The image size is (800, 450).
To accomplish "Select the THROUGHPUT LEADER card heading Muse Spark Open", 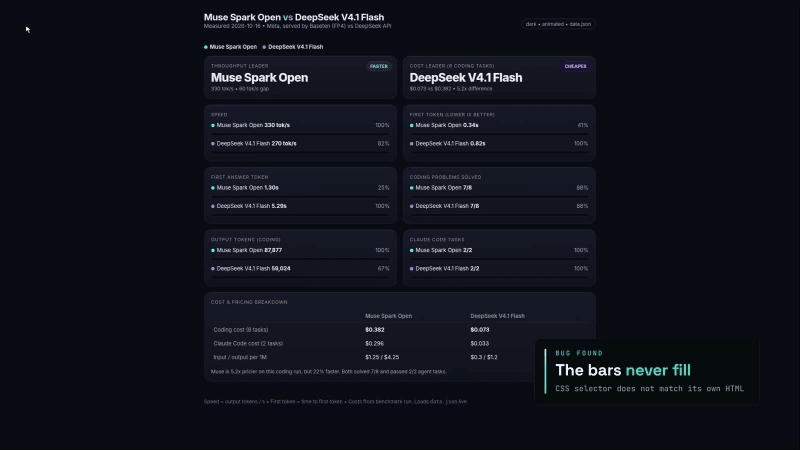I will pyautogui.click(x=259, y=78).
